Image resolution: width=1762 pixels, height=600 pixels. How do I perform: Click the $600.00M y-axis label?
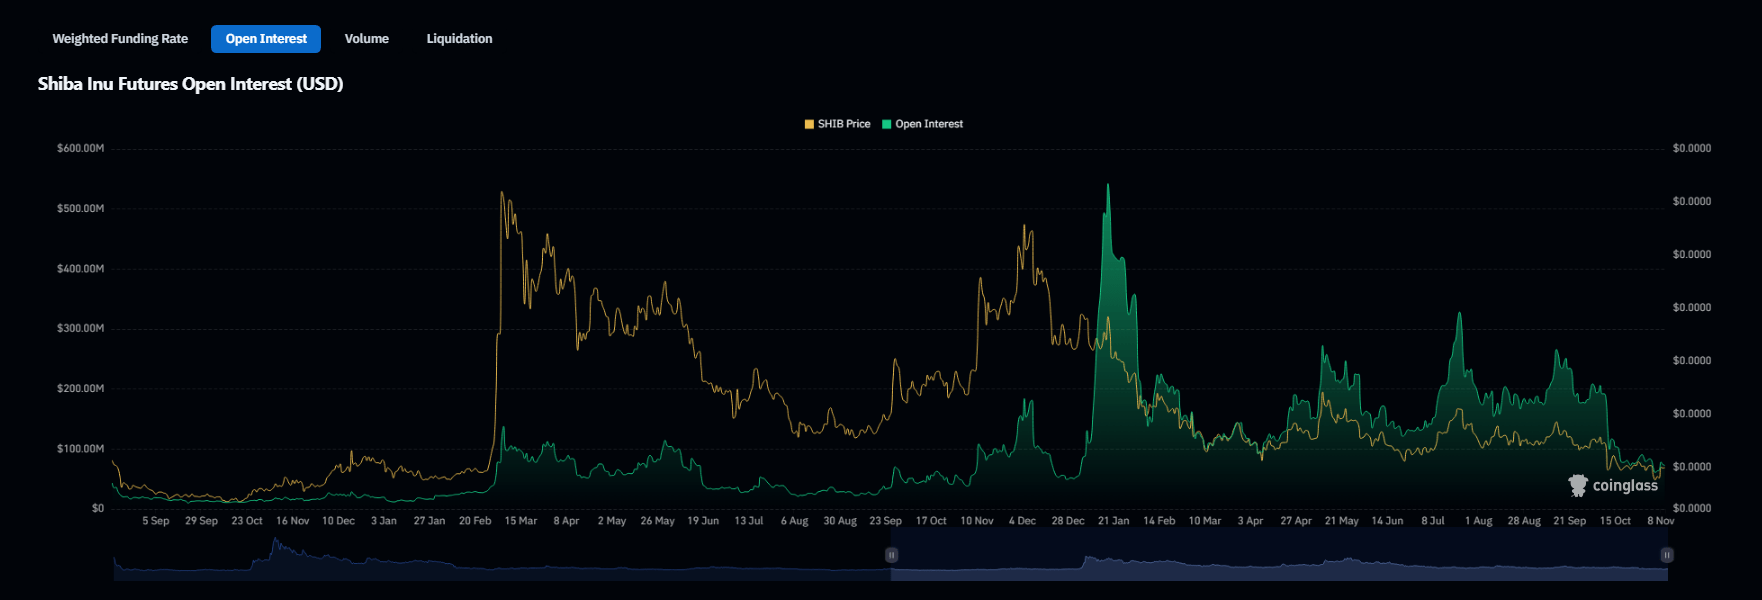click(80, 148)
